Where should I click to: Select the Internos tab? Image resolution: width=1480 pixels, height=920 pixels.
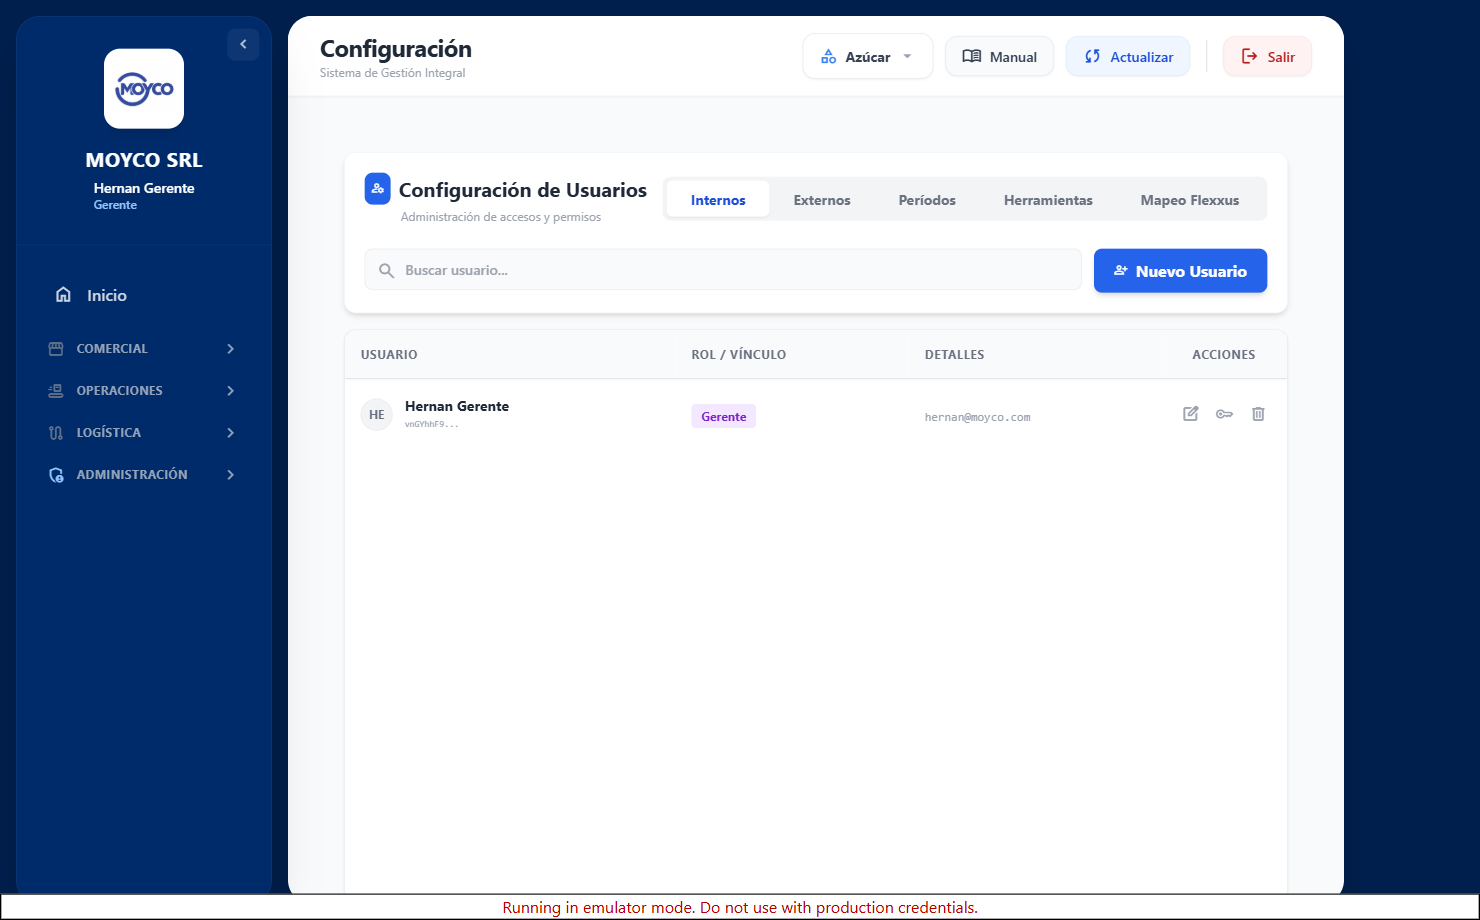718,200
